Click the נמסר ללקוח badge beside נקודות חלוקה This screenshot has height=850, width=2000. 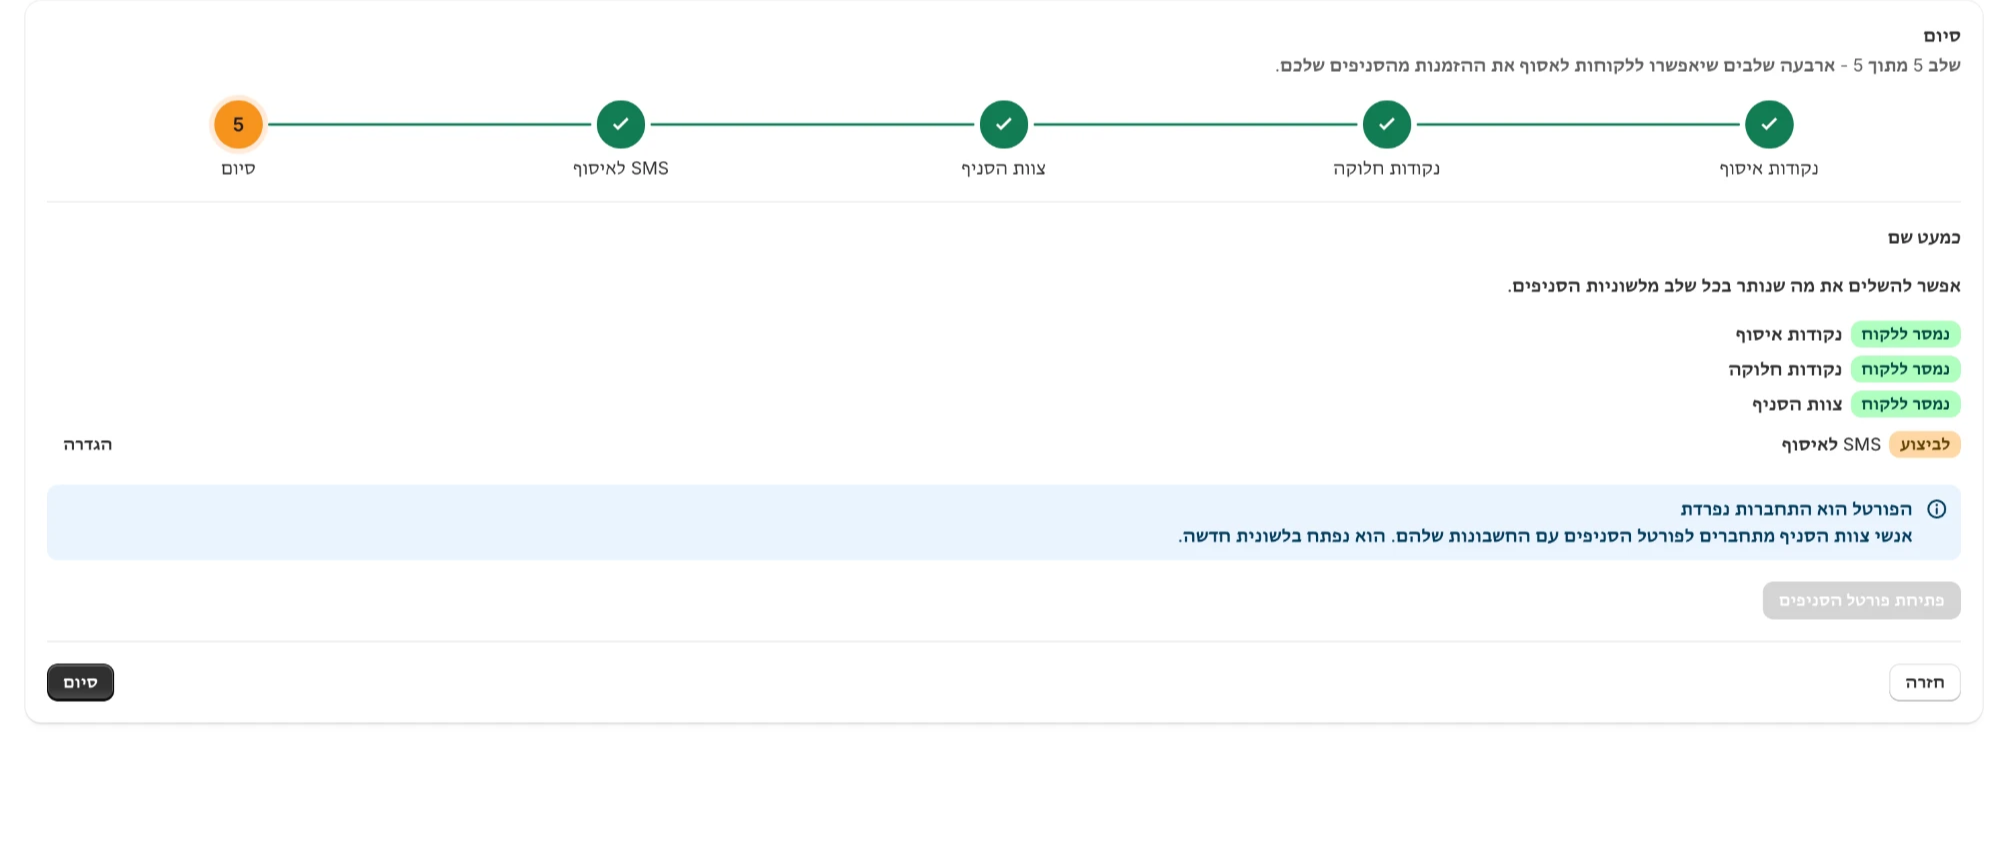coord(1906,369)
